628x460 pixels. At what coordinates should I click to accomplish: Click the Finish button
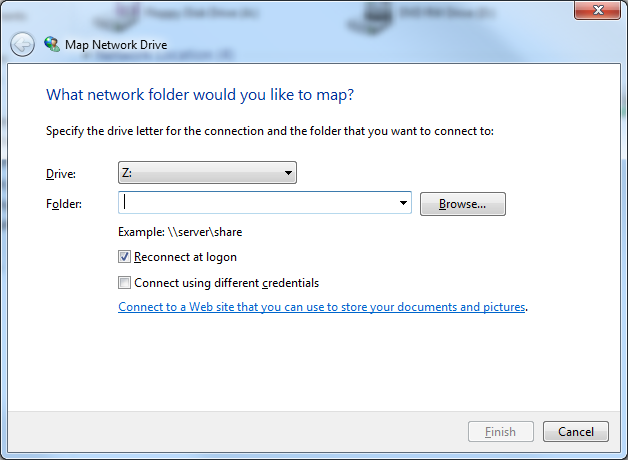coord(501,432)
